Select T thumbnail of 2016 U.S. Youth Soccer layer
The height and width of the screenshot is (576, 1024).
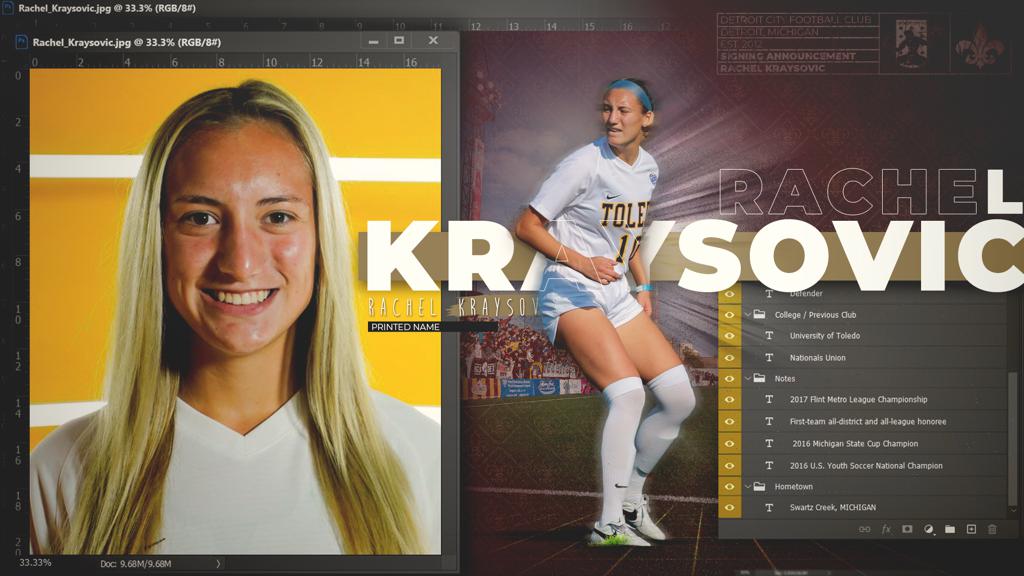tap(769, 466)
